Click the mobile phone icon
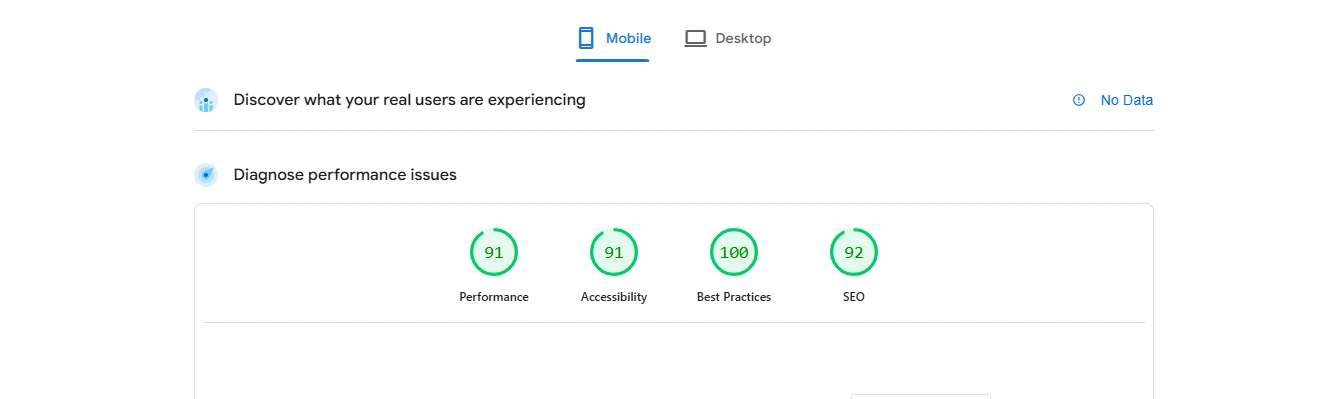The height and width of the screenshot is (399, 1318). click(x=586, y=38)
